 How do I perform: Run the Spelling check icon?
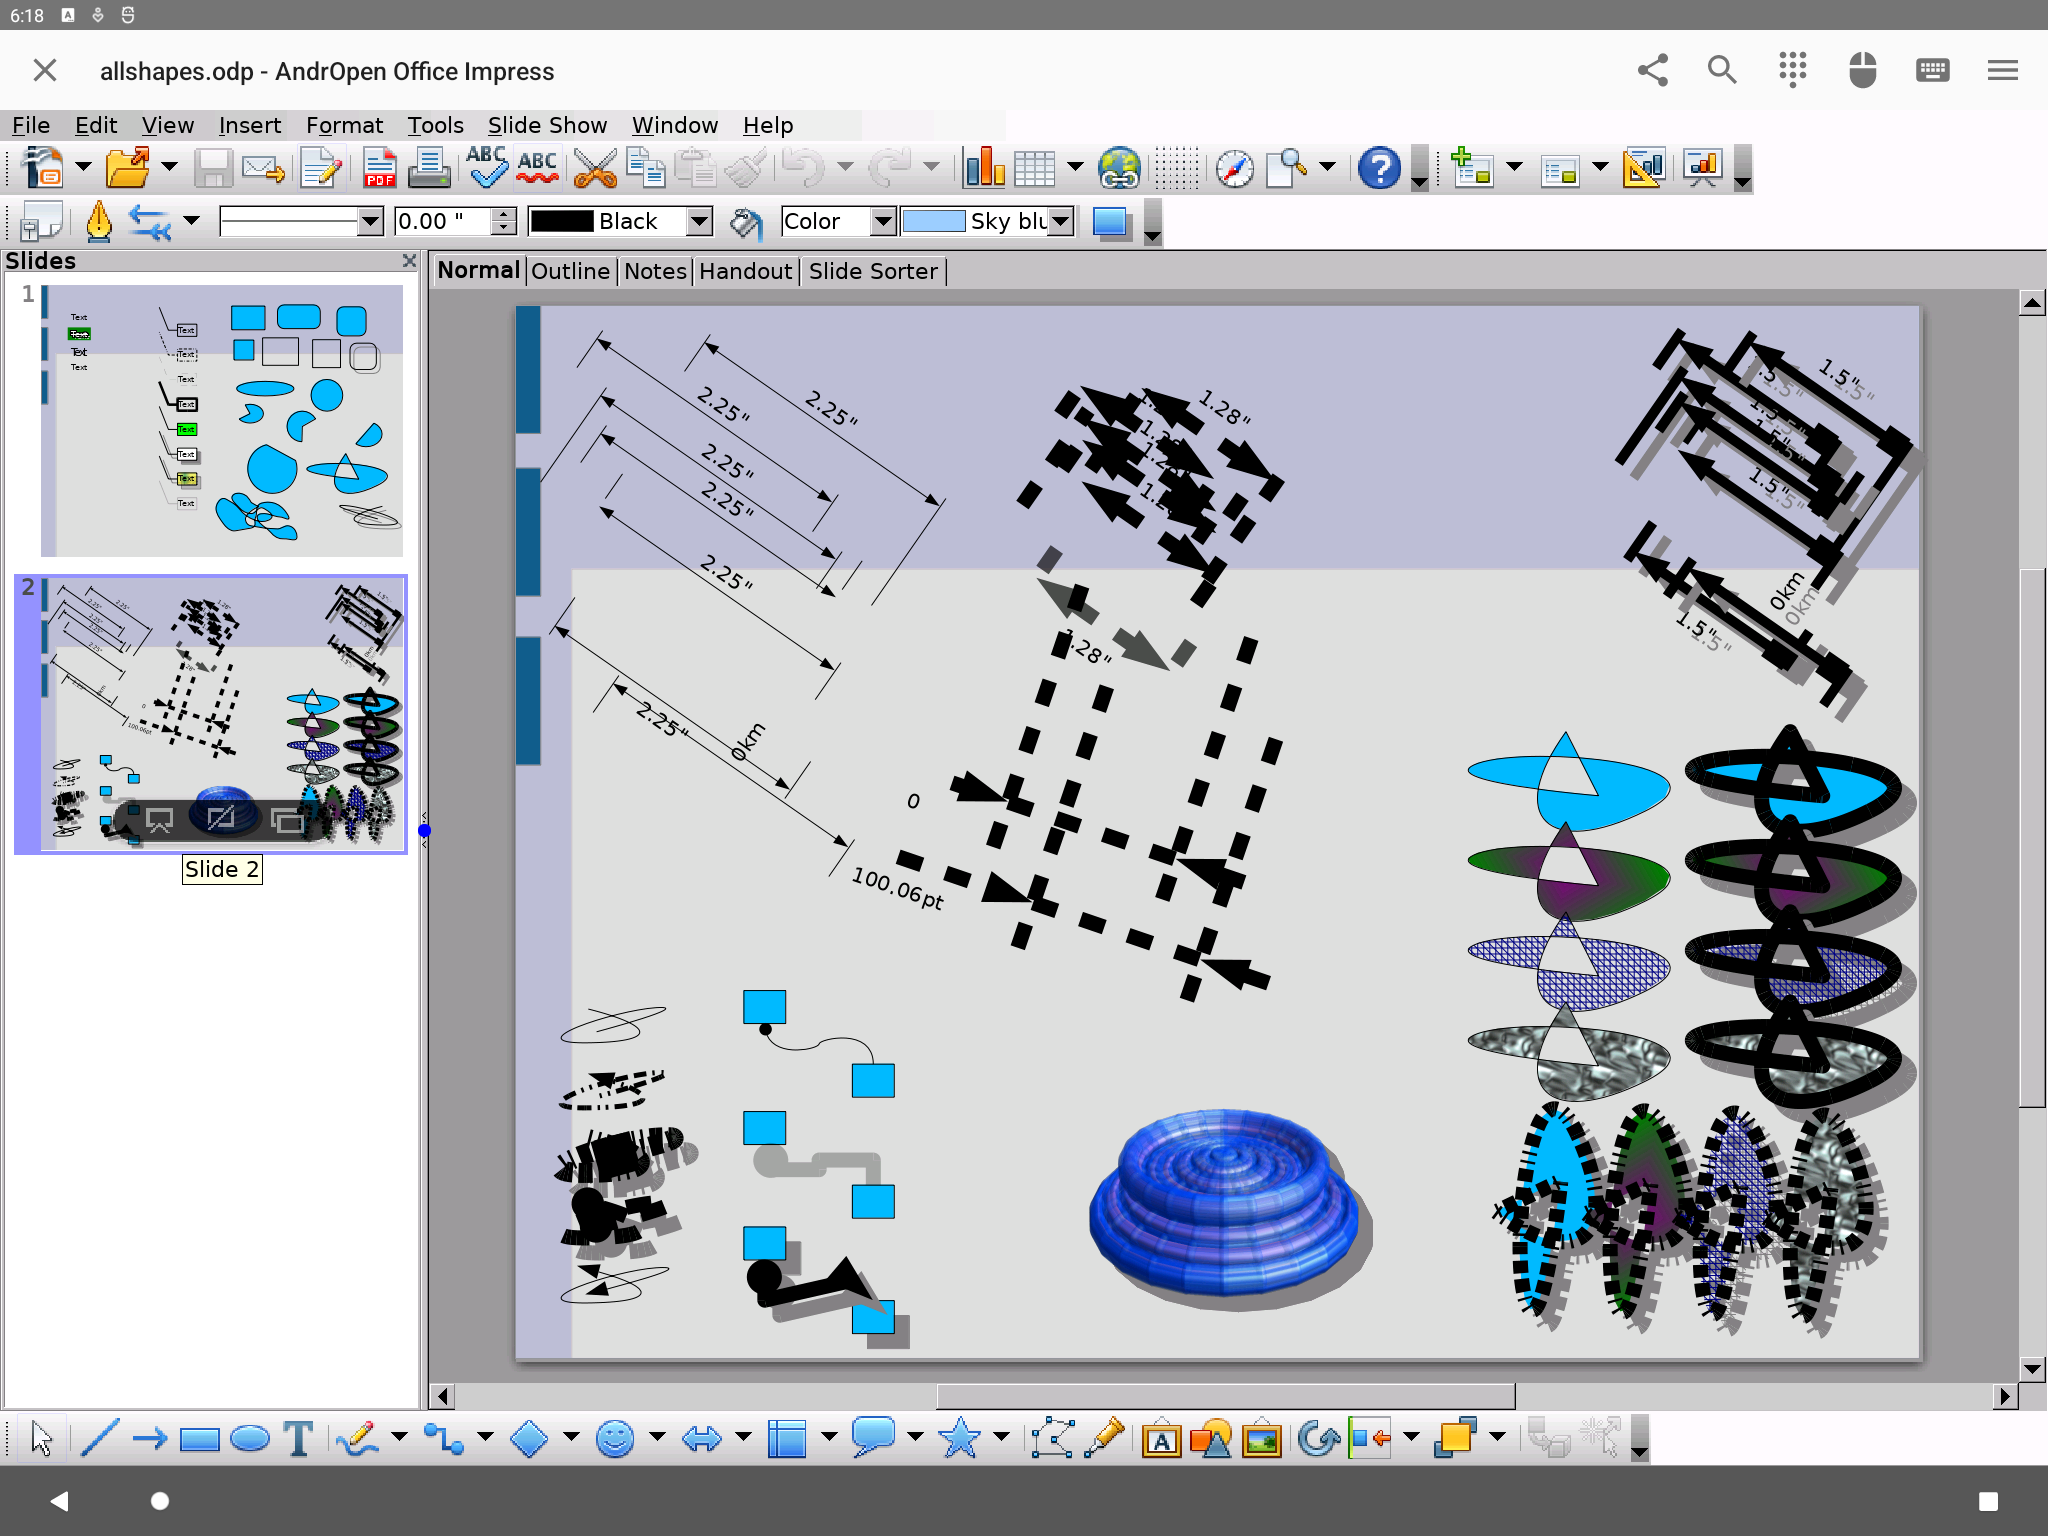[487, 168]
